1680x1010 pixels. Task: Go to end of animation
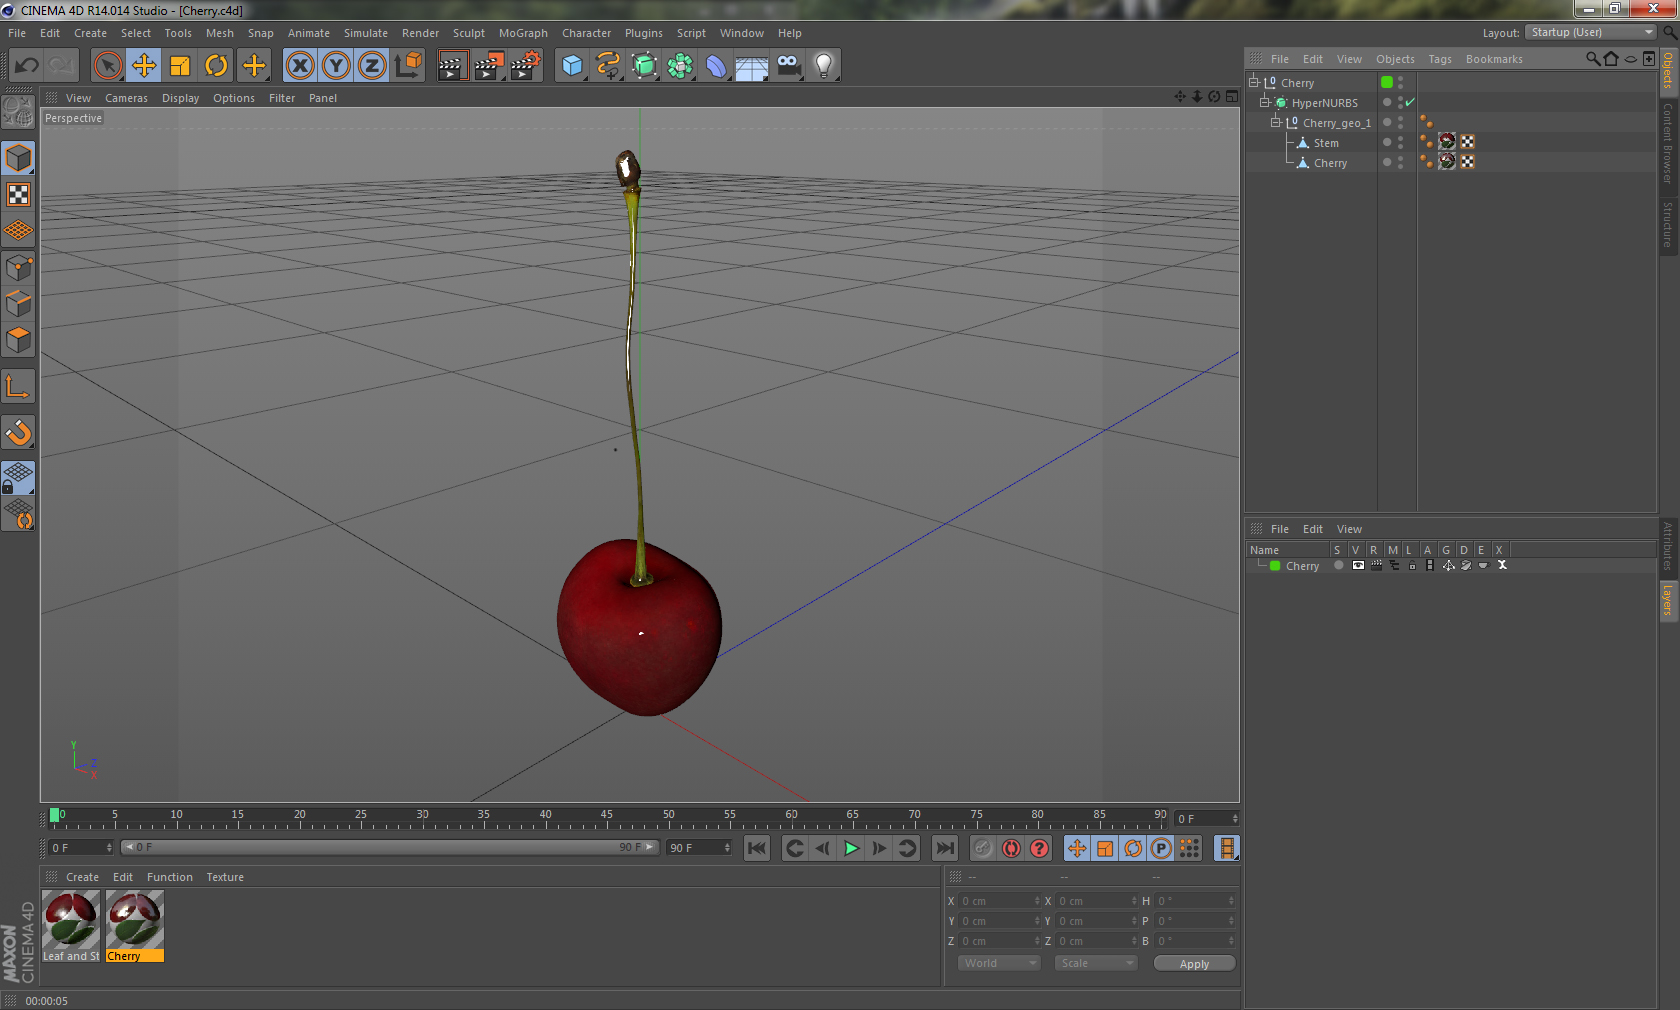pos(944,848)
